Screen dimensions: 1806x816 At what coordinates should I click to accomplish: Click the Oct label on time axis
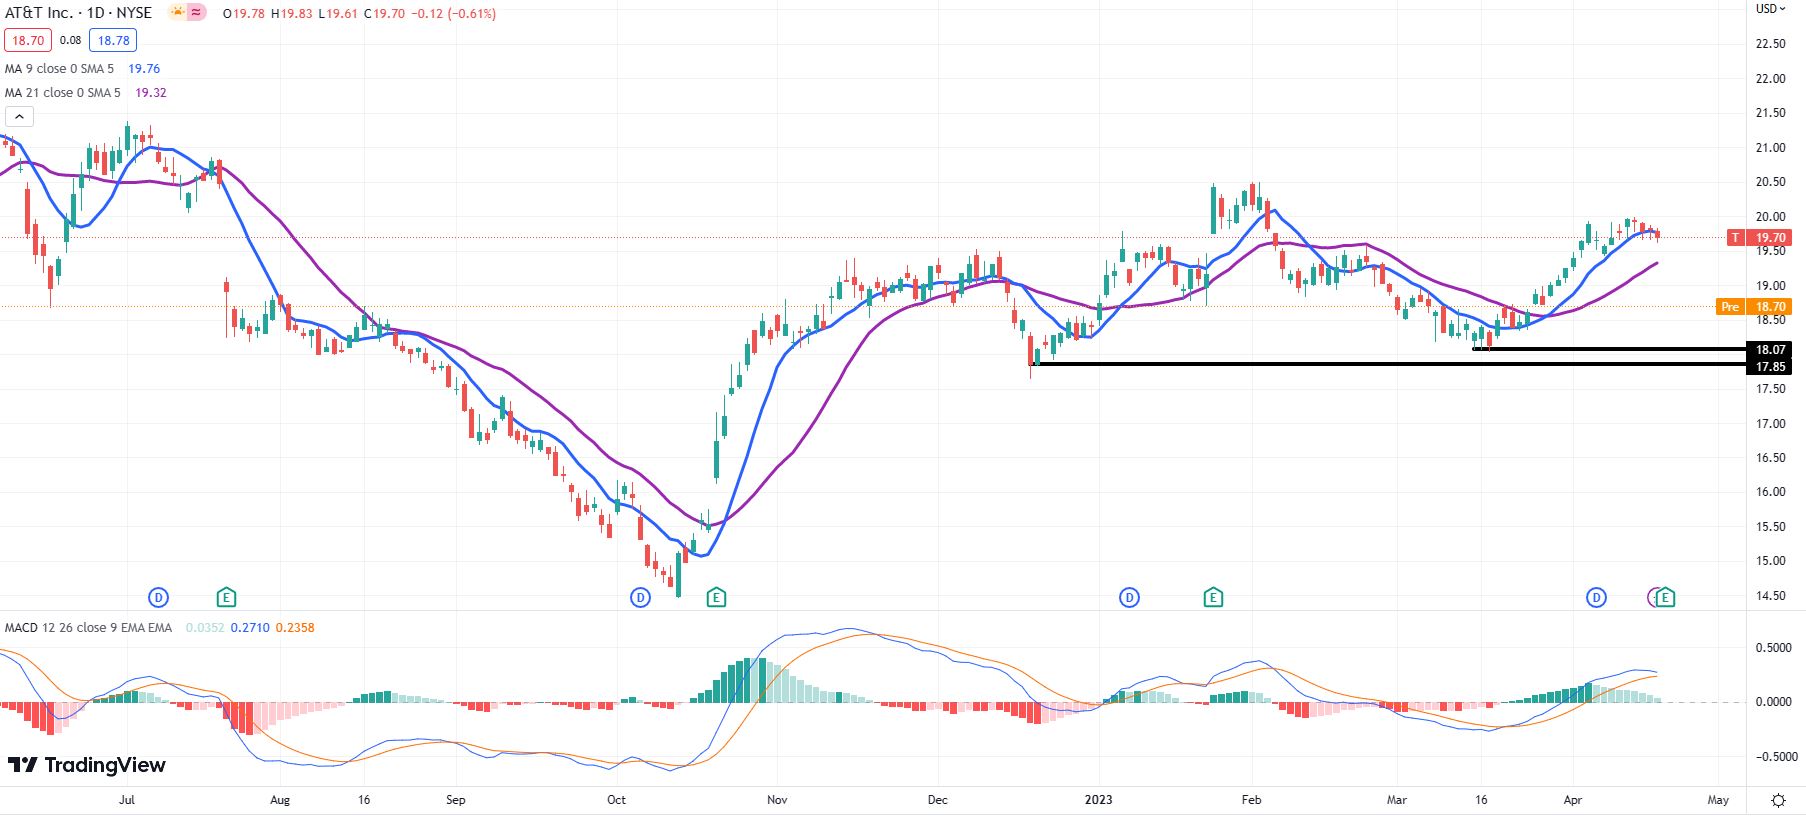click(617, 800)
